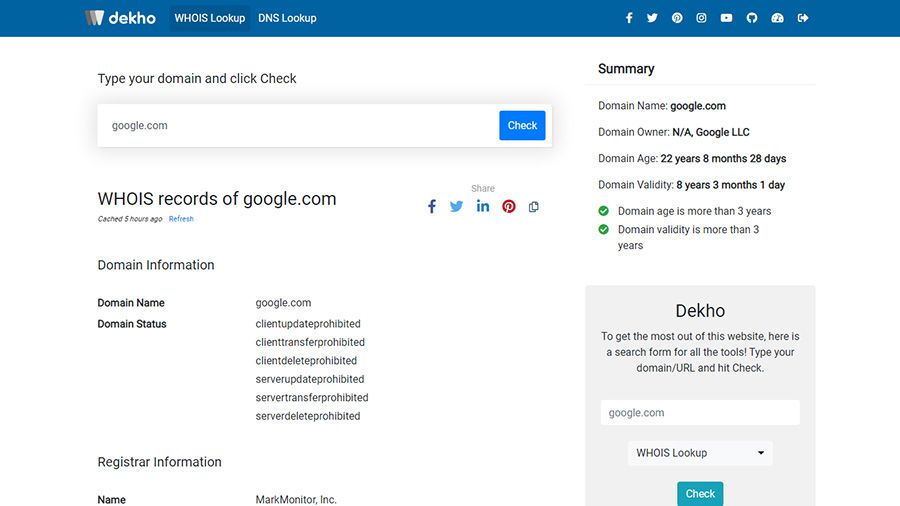Viewport: 900px width, 506px height.
Task: Click the dekho logo in the header
Action: click(x=121, y=18)
